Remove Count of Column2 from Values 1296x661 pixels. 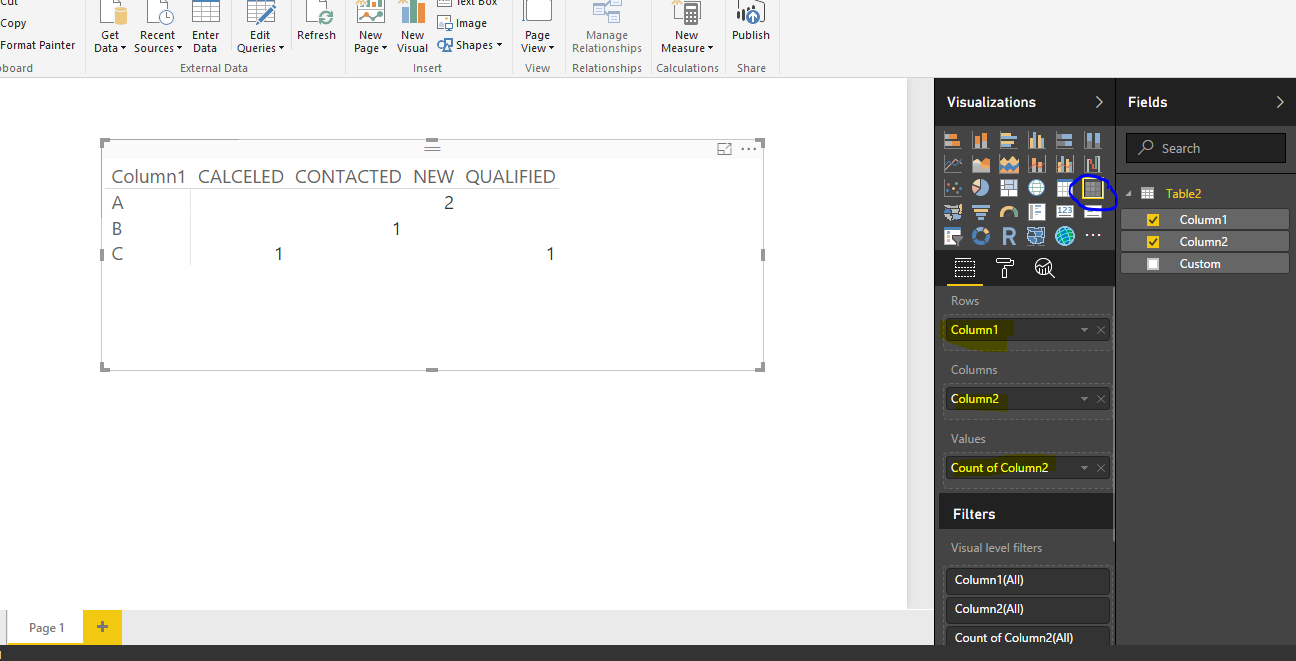(x=1101, y=468)
